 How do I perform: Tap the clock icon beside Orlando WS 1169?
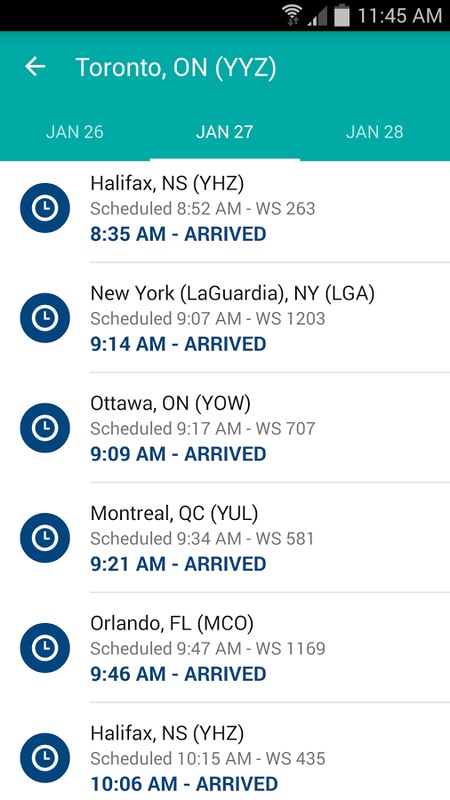pyautogui.click(x=45, y=648)
